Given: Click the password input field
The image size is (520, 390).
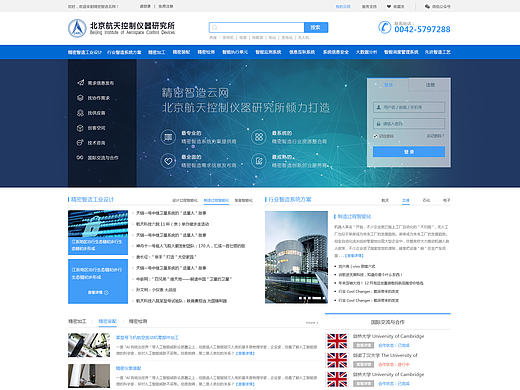Looking at the screenshot, I should 409,124.
